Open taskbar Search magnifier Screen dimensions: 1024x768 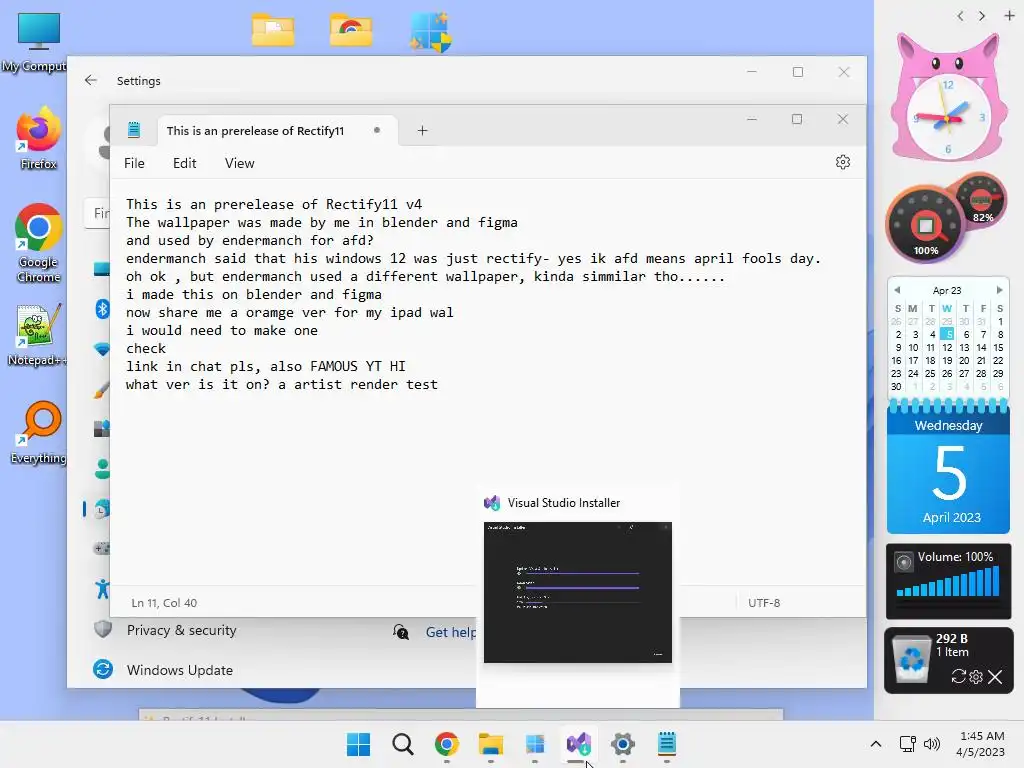tap(402, 744)
